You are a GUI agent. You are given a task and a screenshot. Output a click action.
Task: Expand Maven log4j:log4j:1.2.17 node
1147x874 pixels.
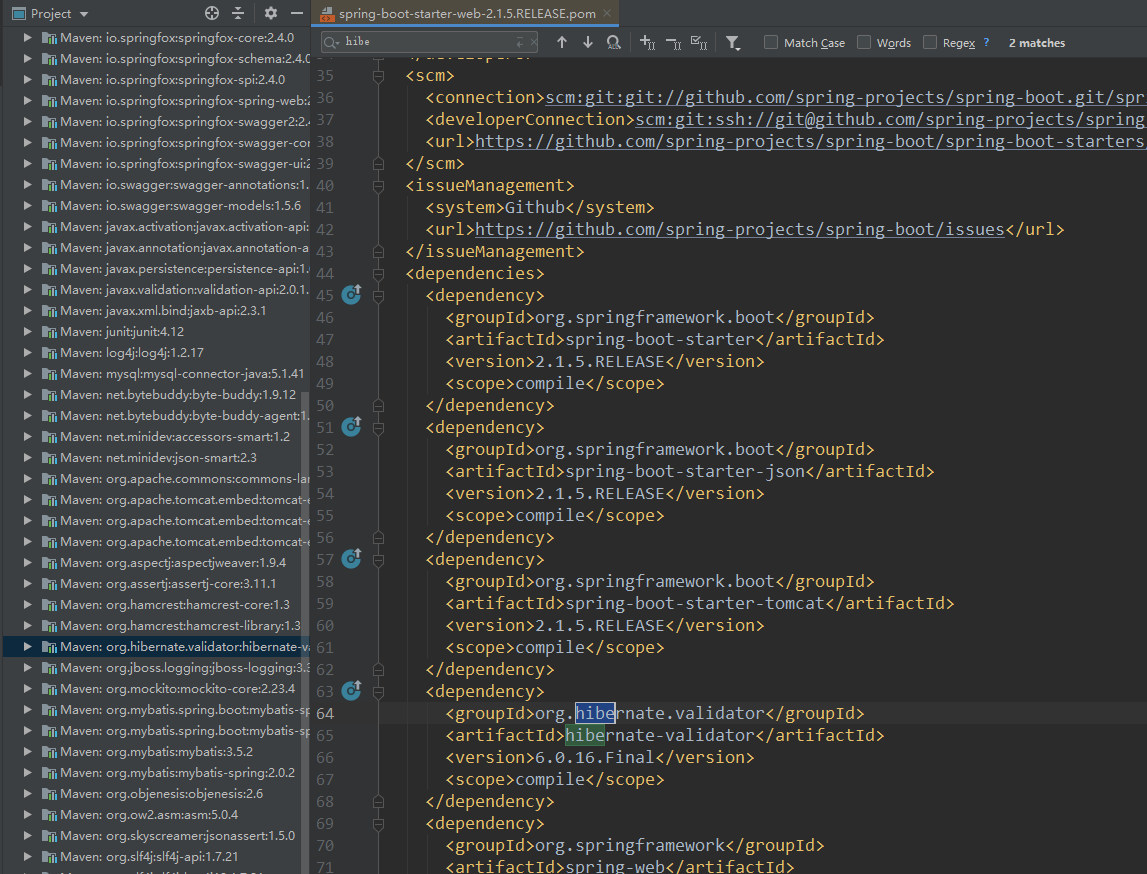(x=28, y=353)
